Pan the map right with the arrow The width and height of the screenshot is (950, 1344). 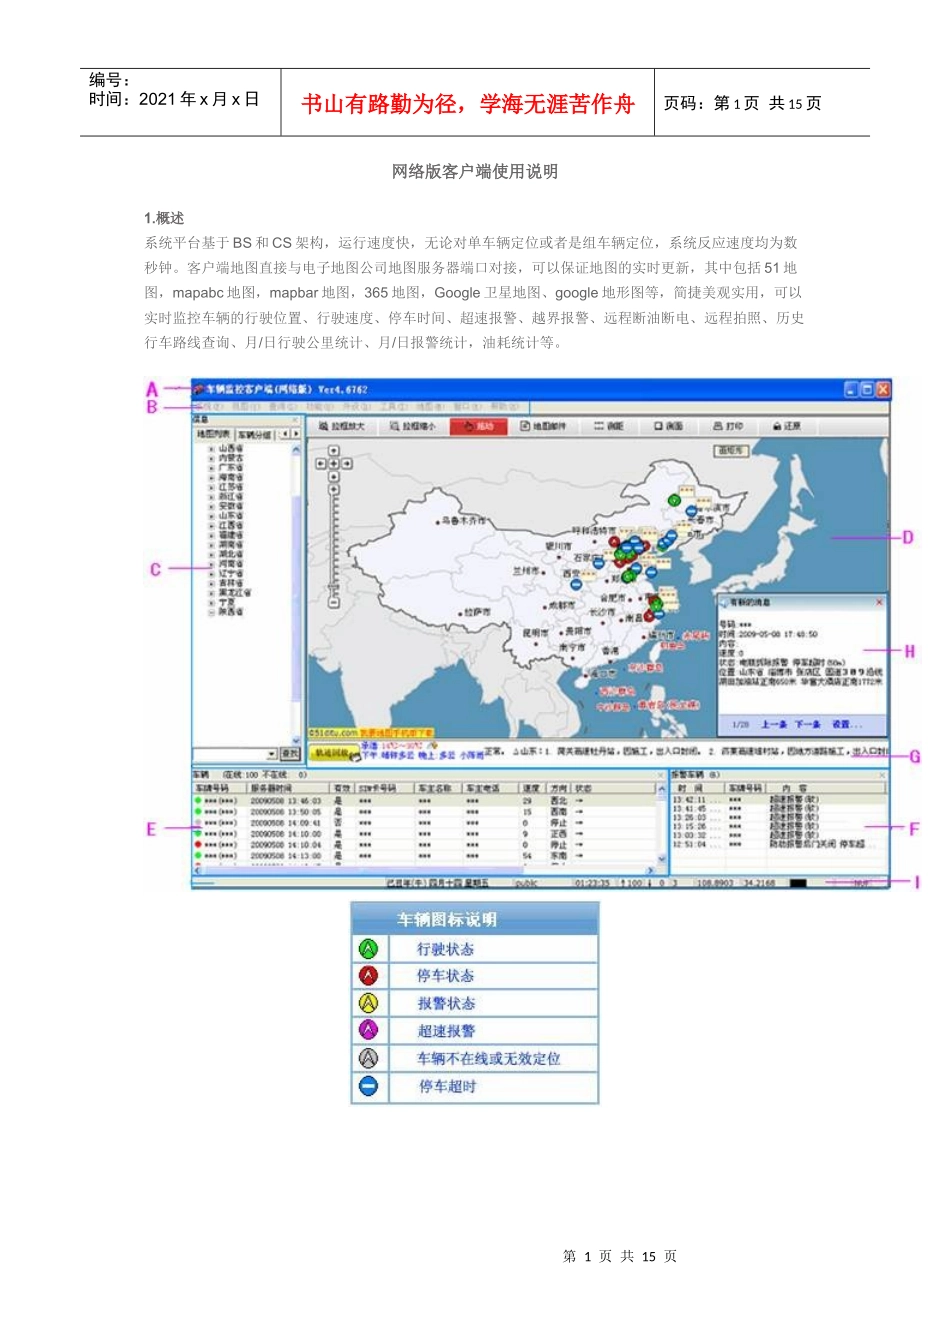click(x=347, y=464)
